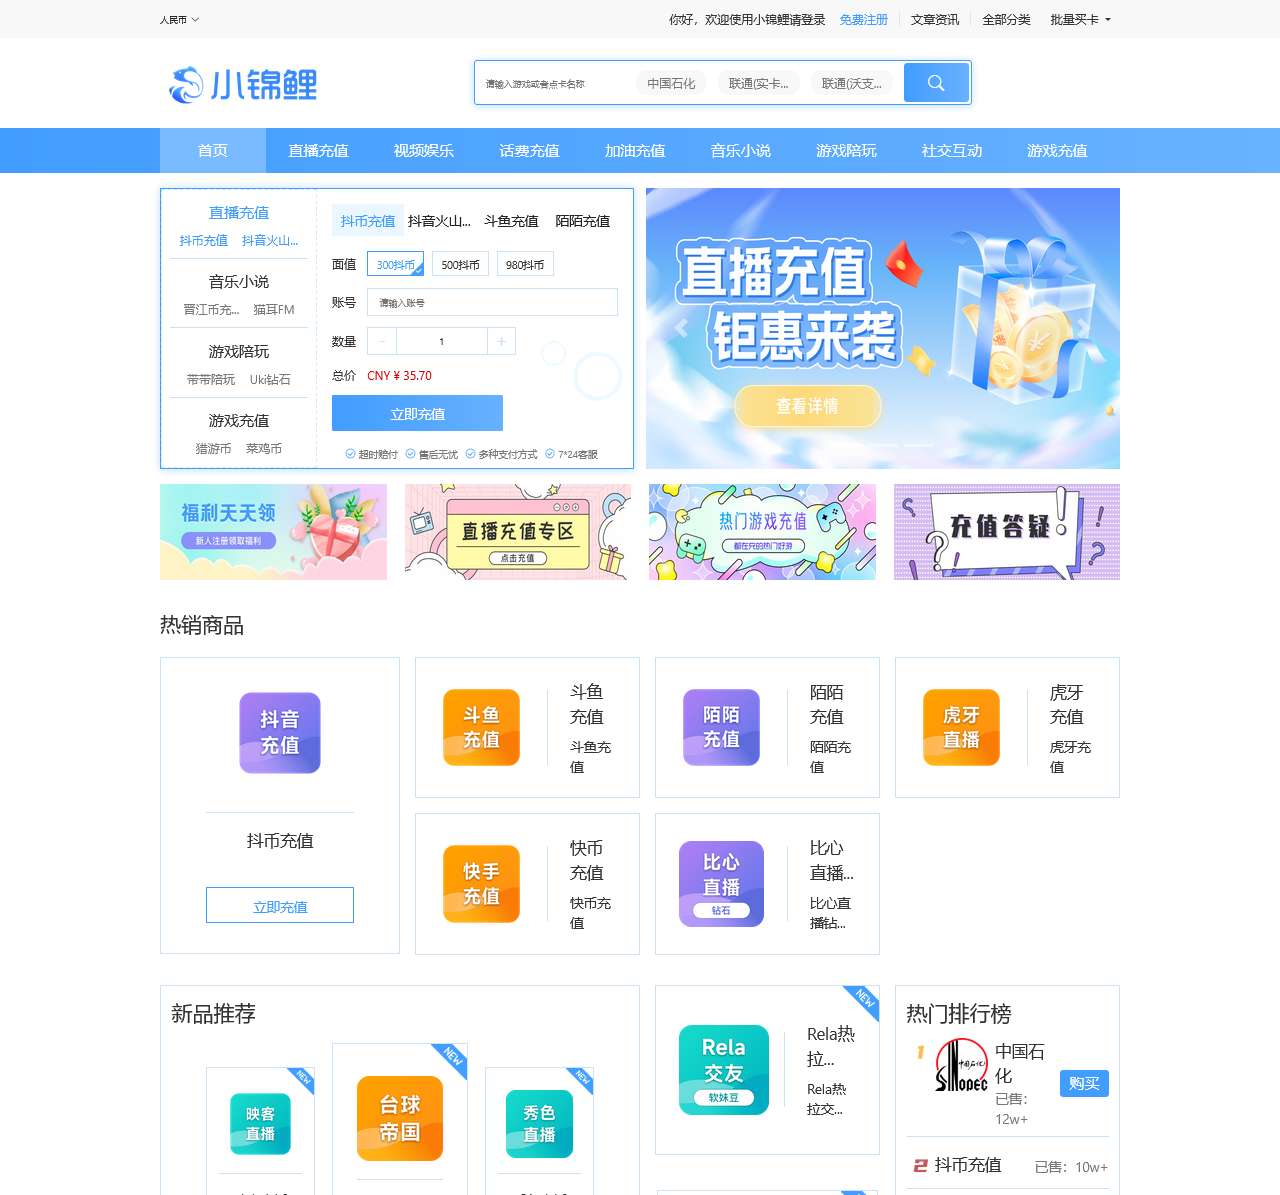
Task: Open the 直播充值 sidebar category heading
Action: 238,212
